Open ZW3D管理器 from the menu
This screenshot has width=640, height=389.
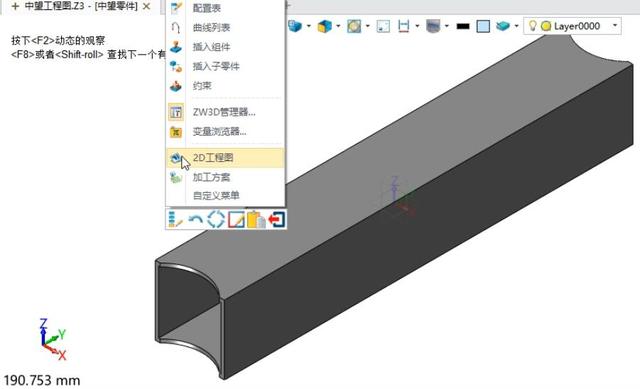click(225, 112)
